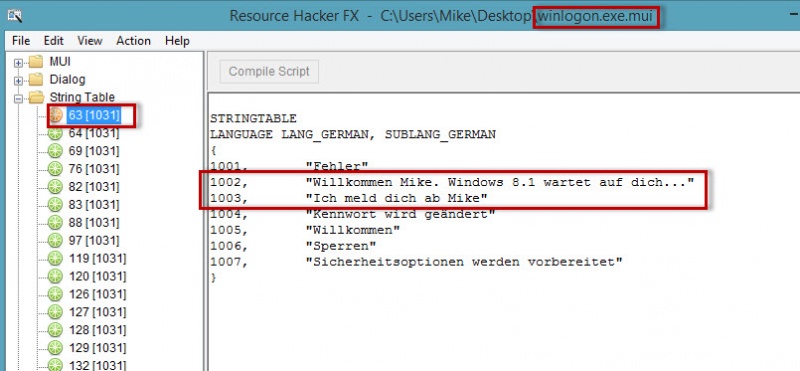Click the Compile Script button
Screen dimensions: 800x371
269,71
